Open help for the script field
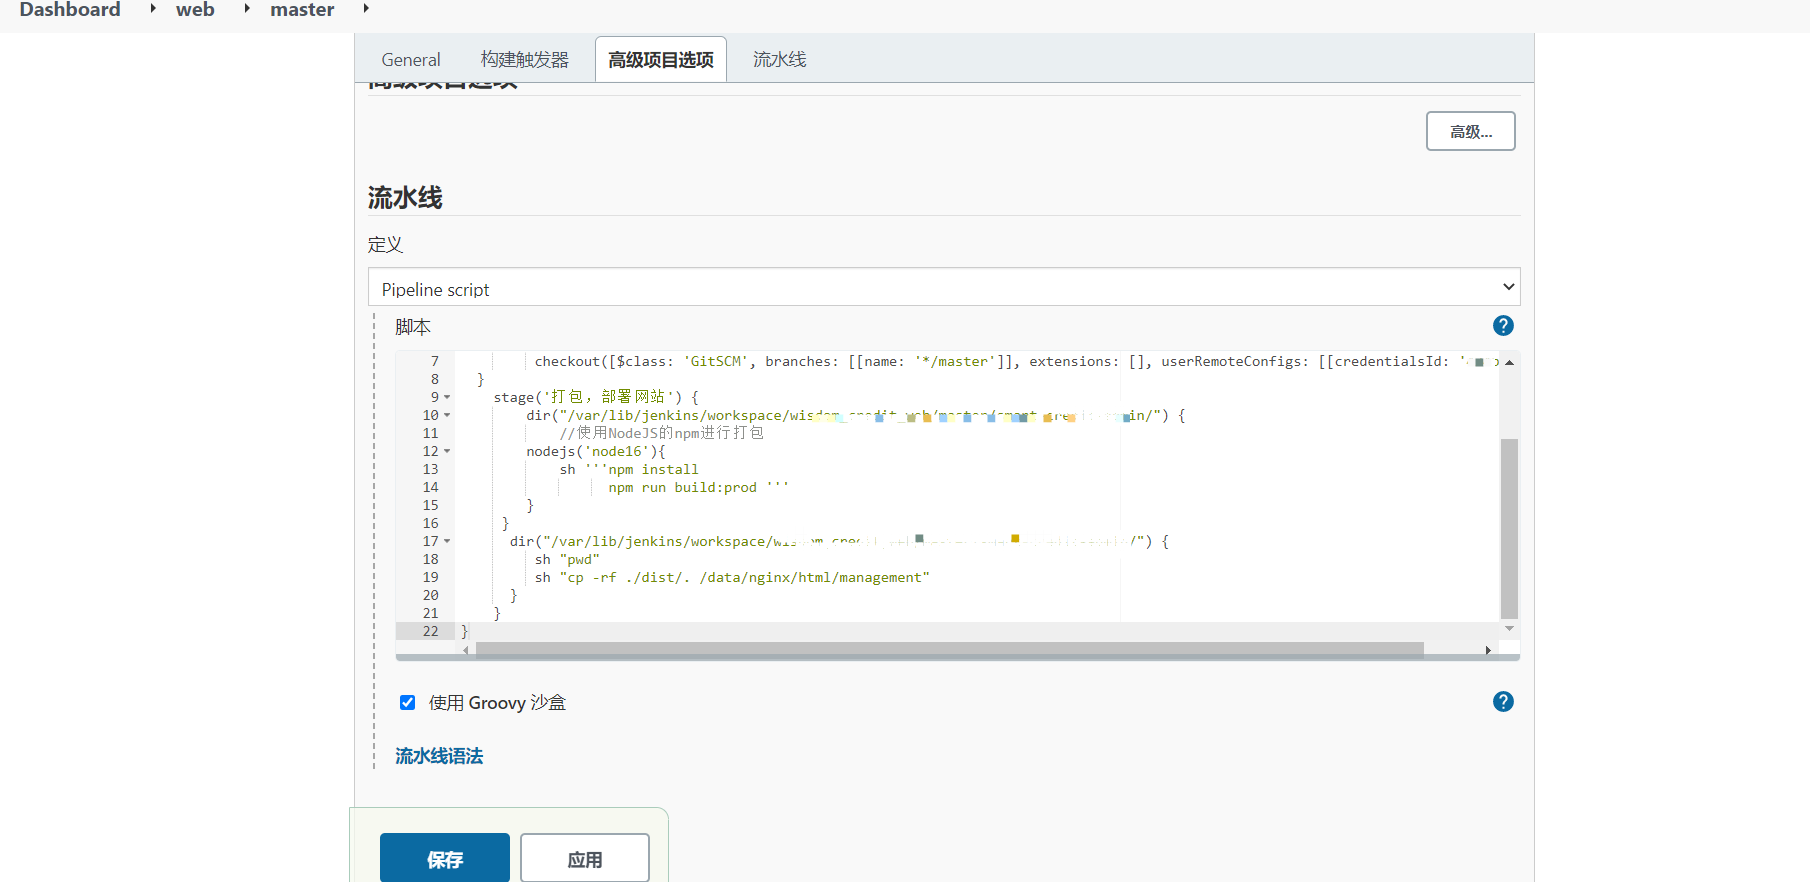 [x=1503, y=326]
